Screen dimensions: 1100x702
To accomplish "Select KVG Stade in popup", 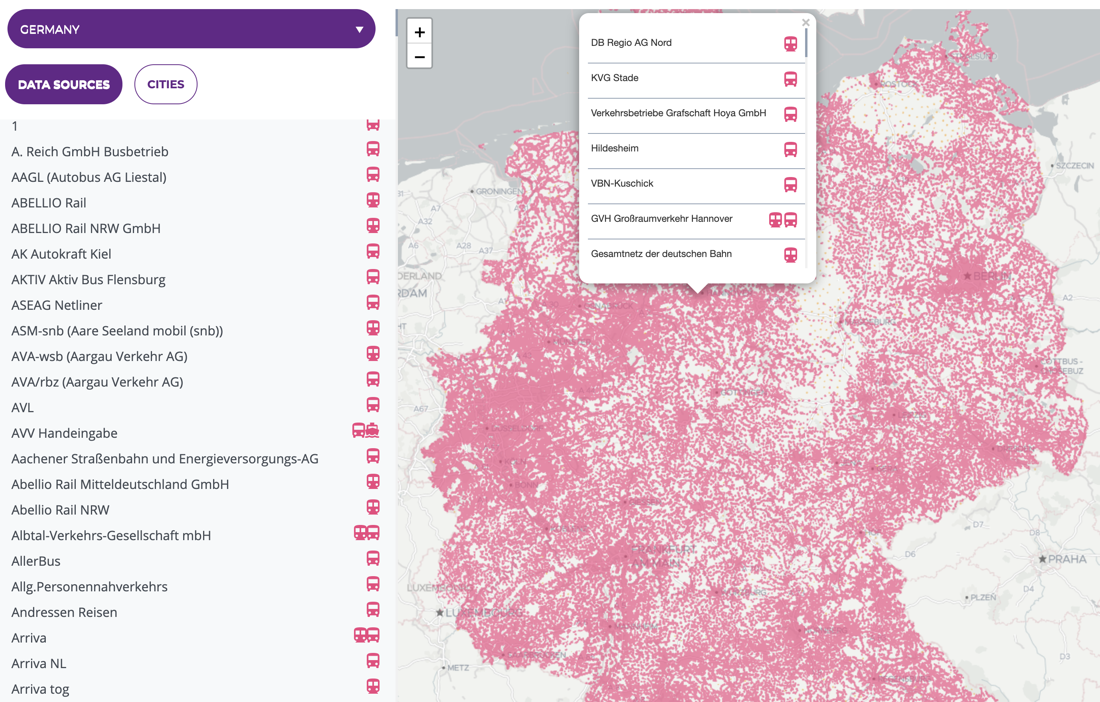I will tap(615, 78).
